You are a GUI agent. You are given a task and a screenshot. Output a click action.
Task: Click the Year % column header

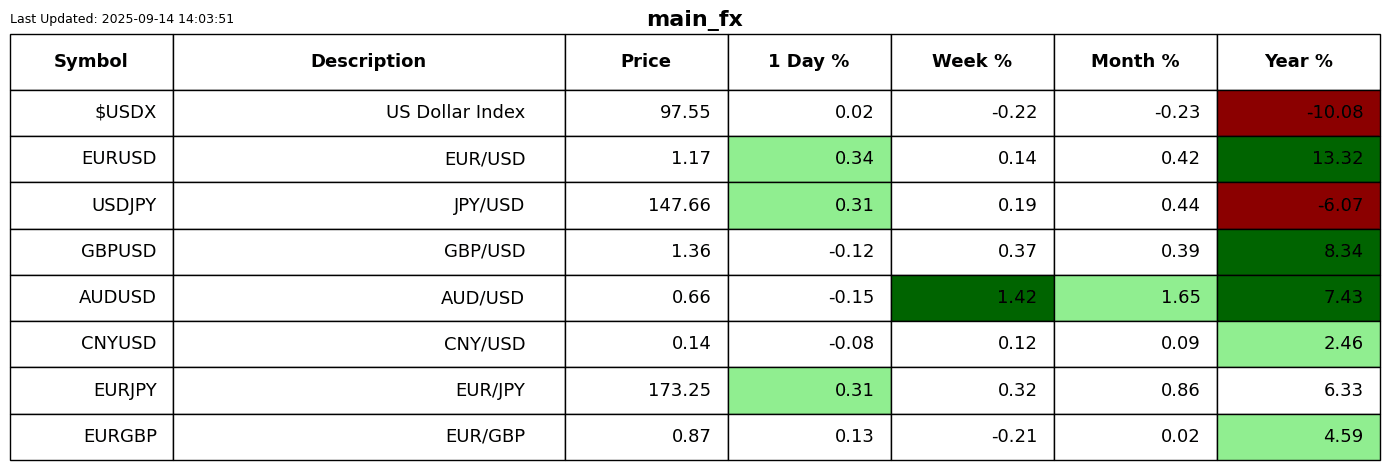tap(1298, 62)
